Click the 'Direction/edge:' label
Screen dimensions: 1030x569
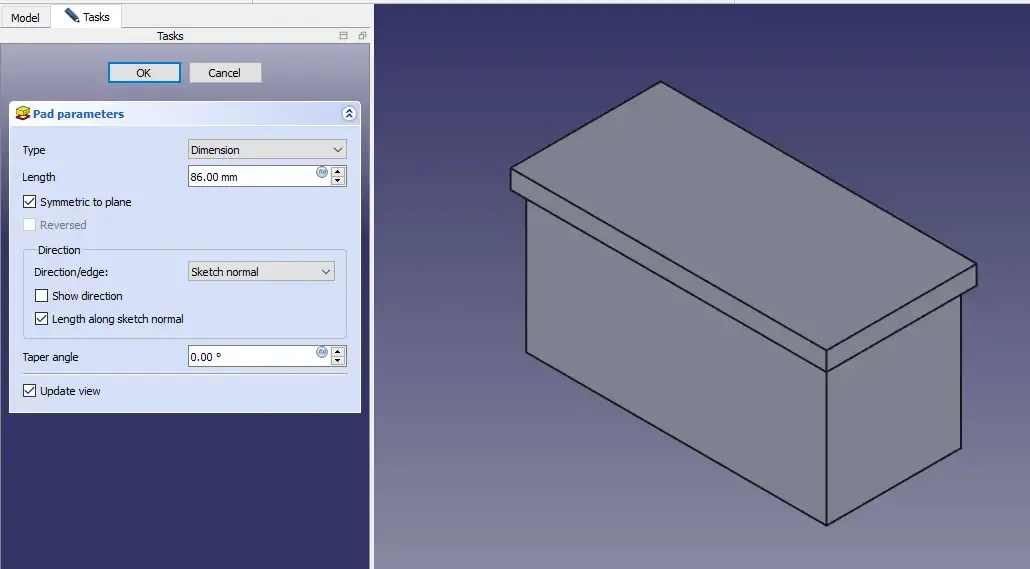pos(71,272)
